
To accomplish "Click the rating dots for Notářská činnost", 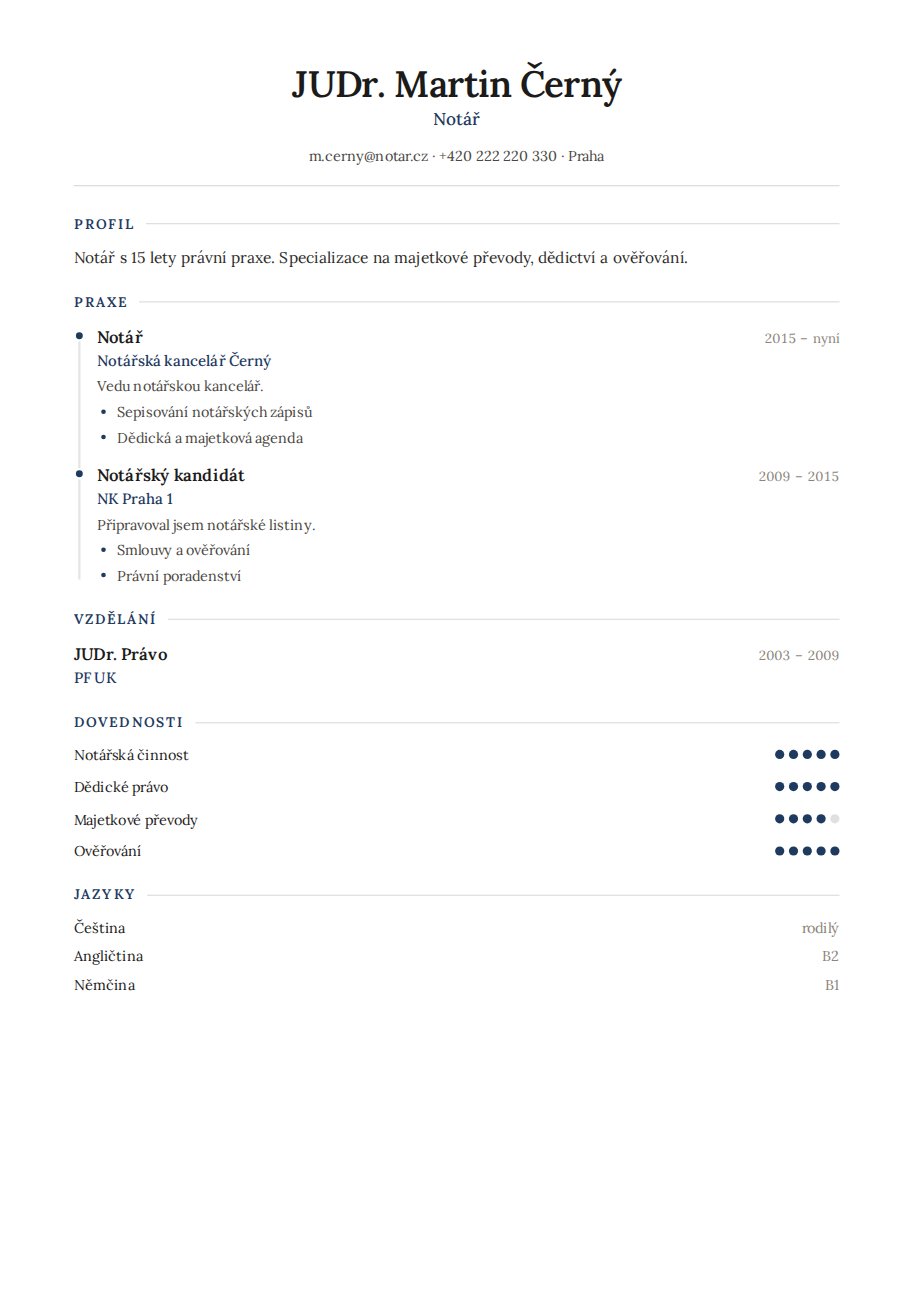I will pos(807,755).
